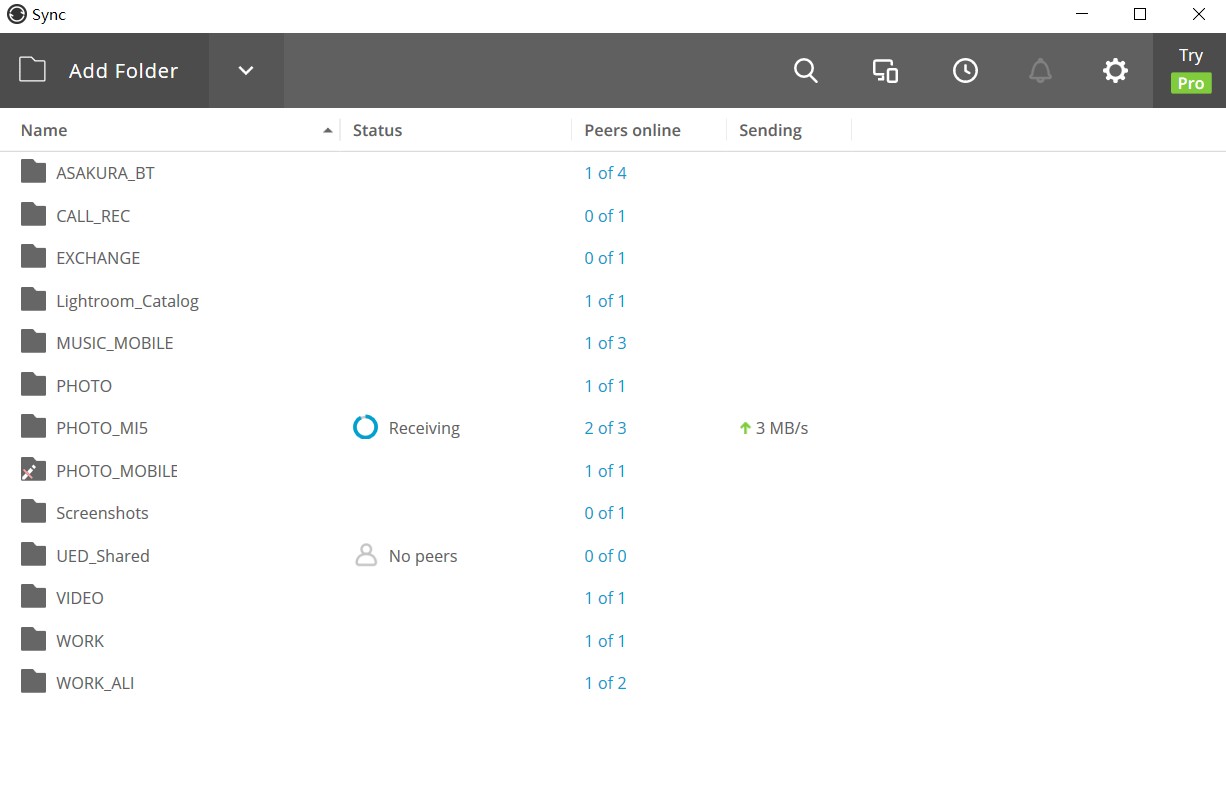Click the EXCHANGE folder icon
This screenshot has width=1226, height=805.
click(x=34, y=257)
